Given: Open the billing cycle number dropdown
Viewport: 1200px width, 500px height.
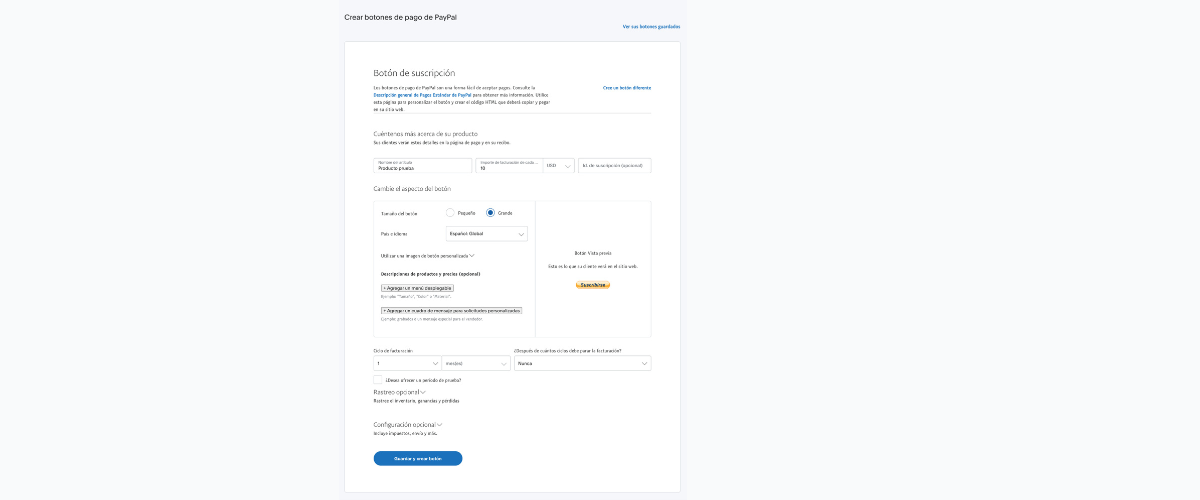Looking at the screenshot, I should tap(407, 363).
